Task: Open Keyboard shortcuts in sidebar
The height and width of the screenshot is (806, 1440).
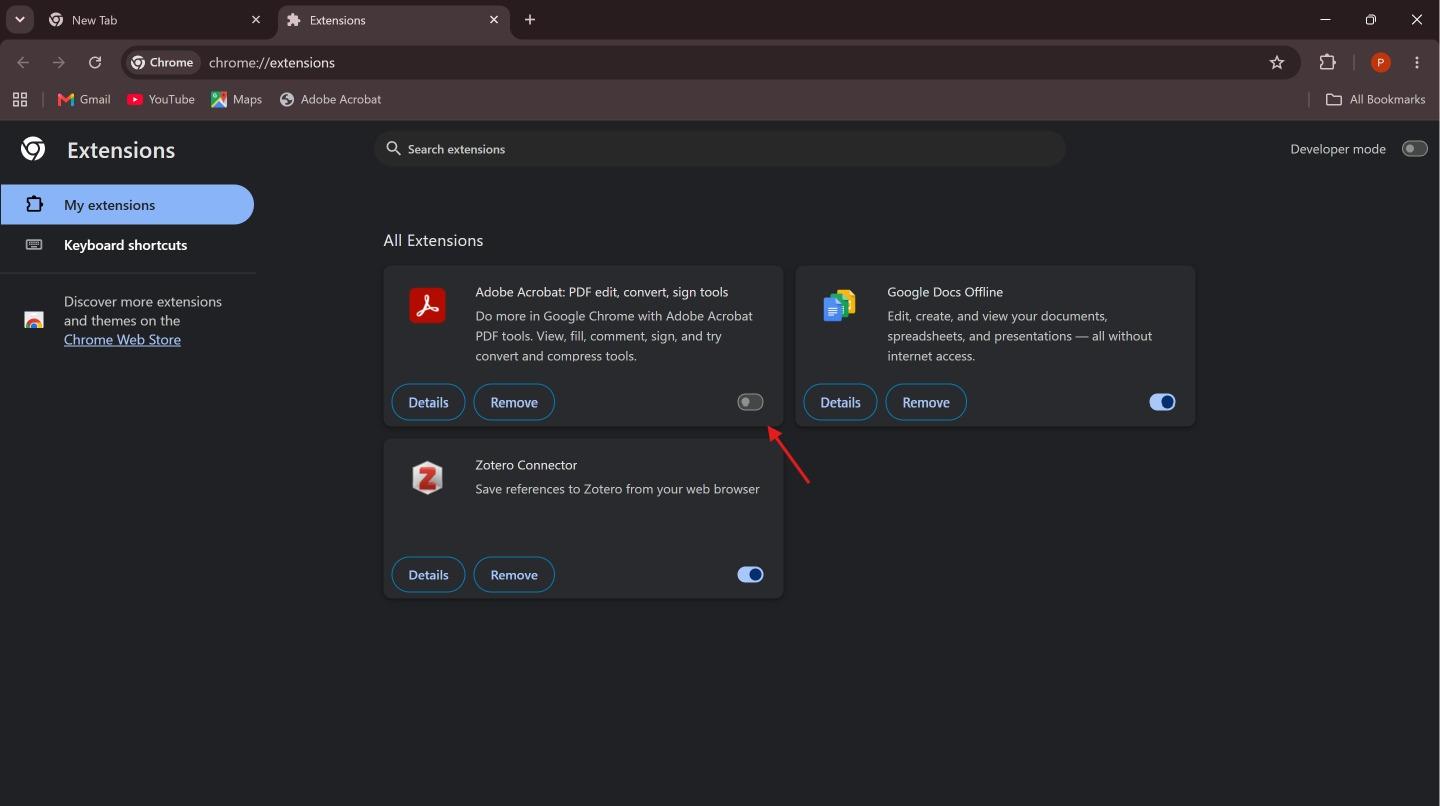Action: (x=127, y=245)
